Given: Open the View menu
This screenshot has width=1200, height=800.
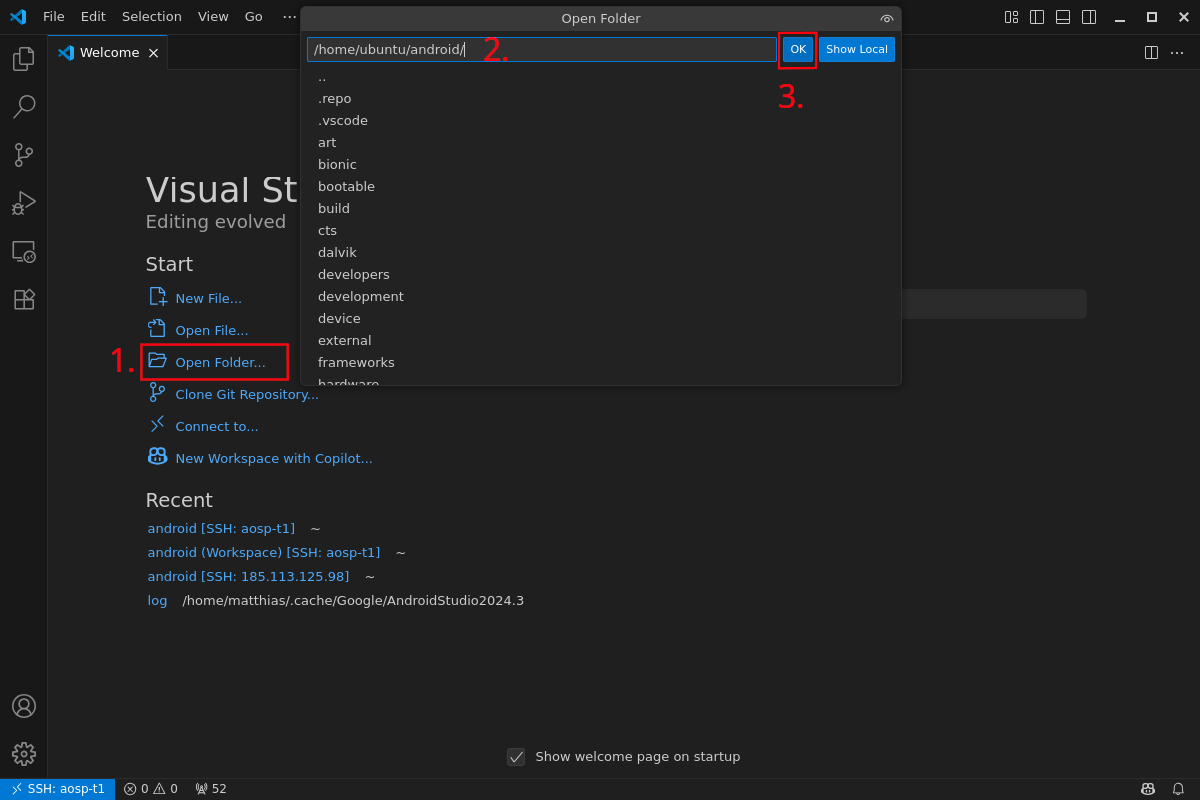Looking at the screenshot, I should (213, 17).
